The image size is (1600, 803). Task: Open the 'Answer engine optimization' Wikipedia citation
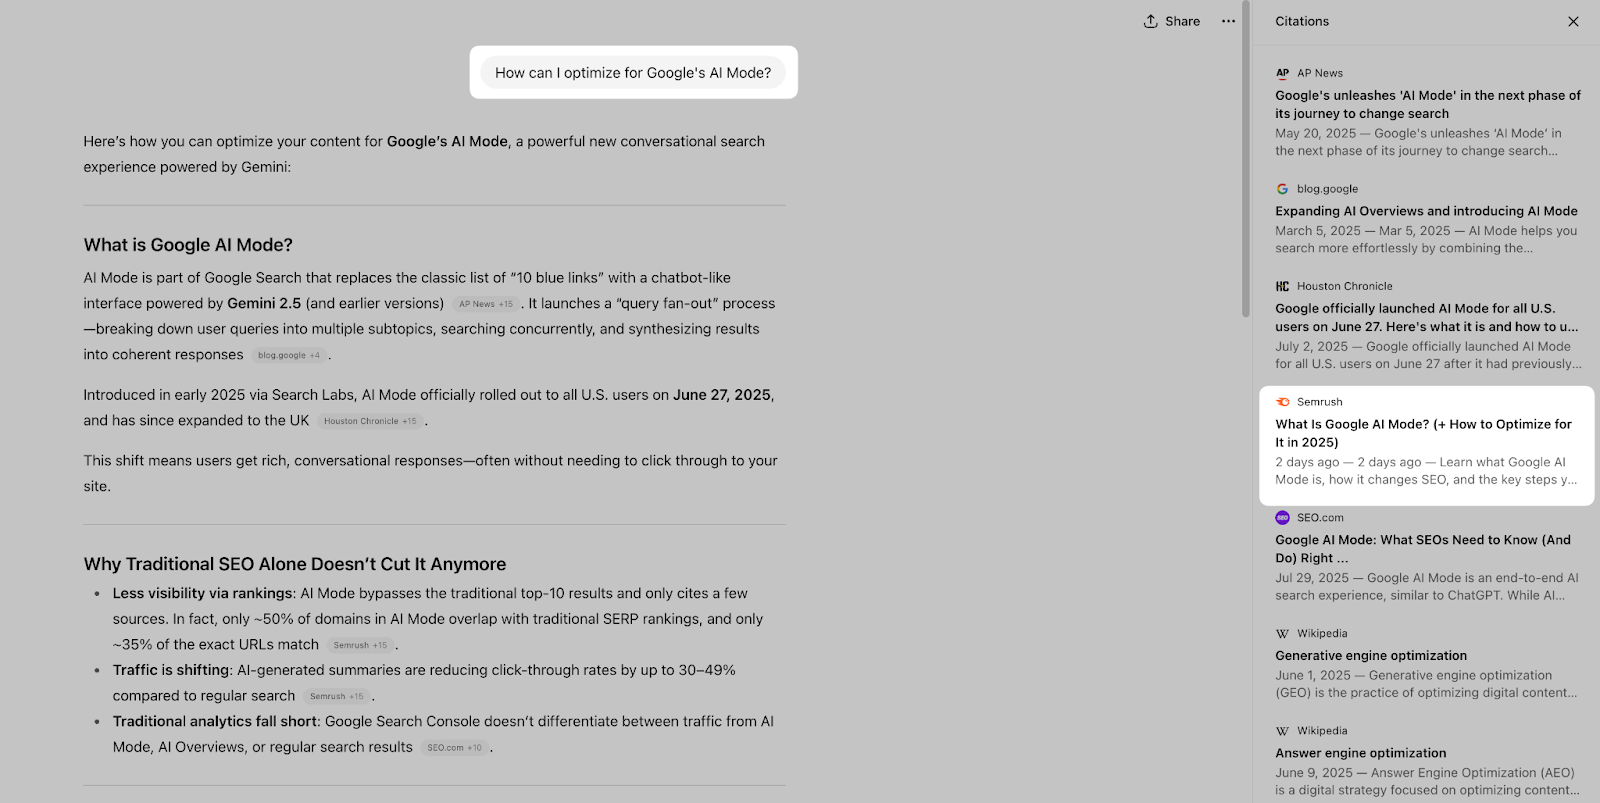click(1360, 753)
